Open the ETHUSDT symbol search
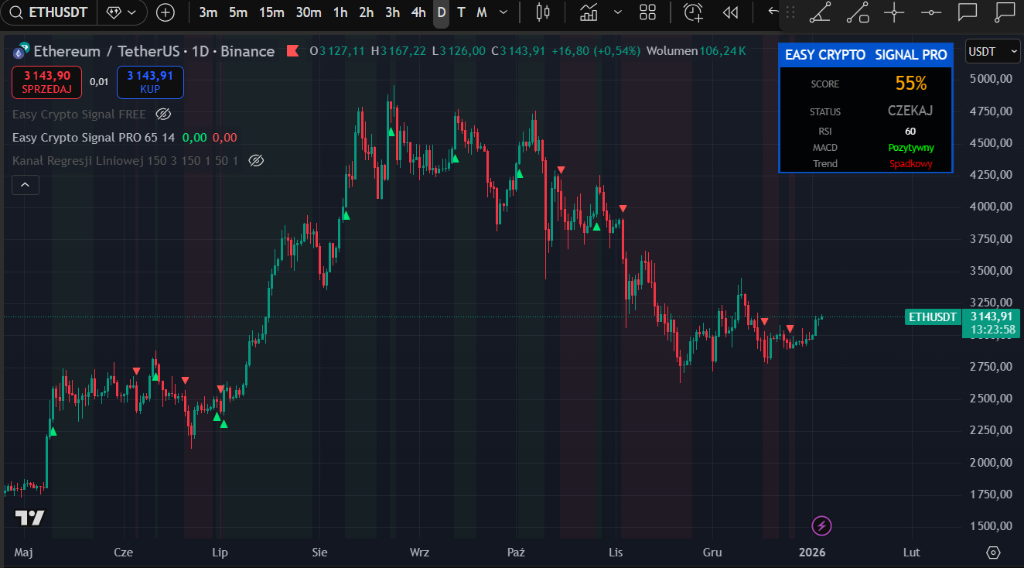Viewport: 1024px width, 568px height. [x=49, y=12]
